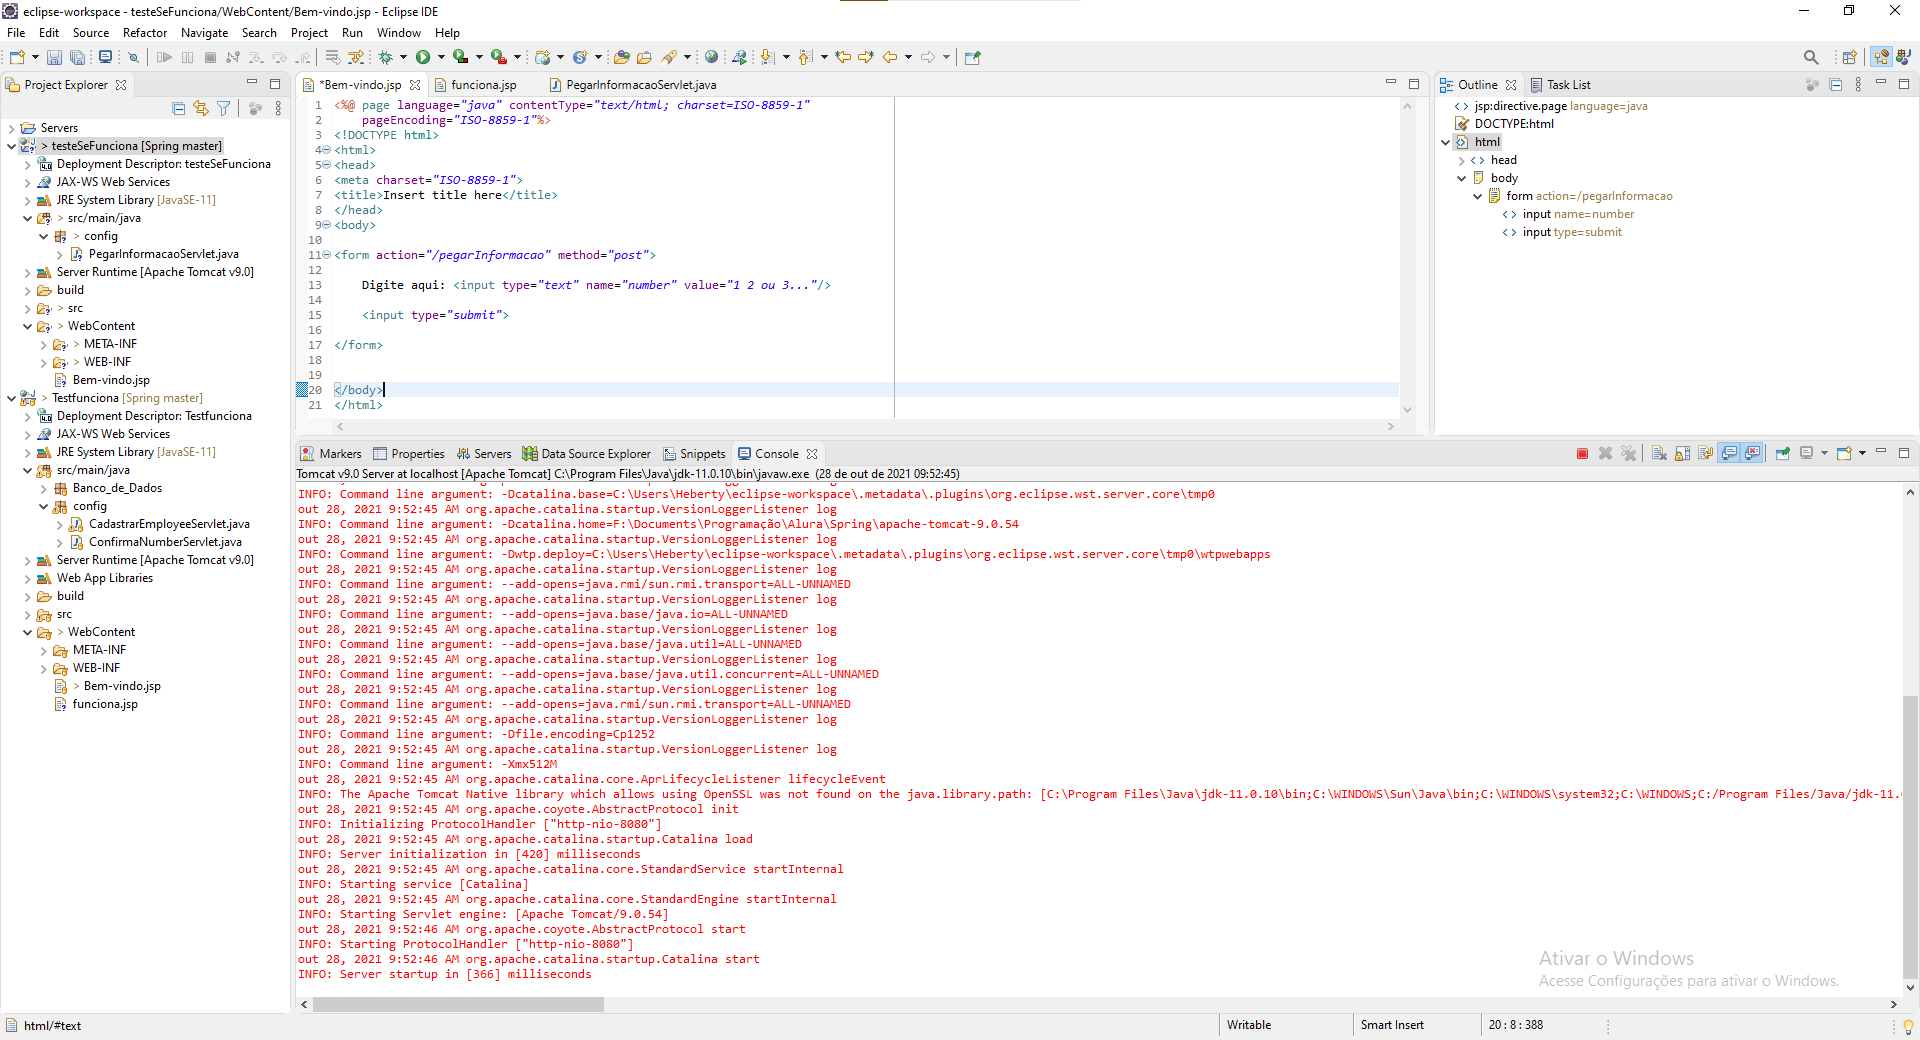Image resolution: width=1920 pixels, height=1040 pixels.
Task: Click the toolbar Search magnifier icon
Action: (x=1811, y=57)
